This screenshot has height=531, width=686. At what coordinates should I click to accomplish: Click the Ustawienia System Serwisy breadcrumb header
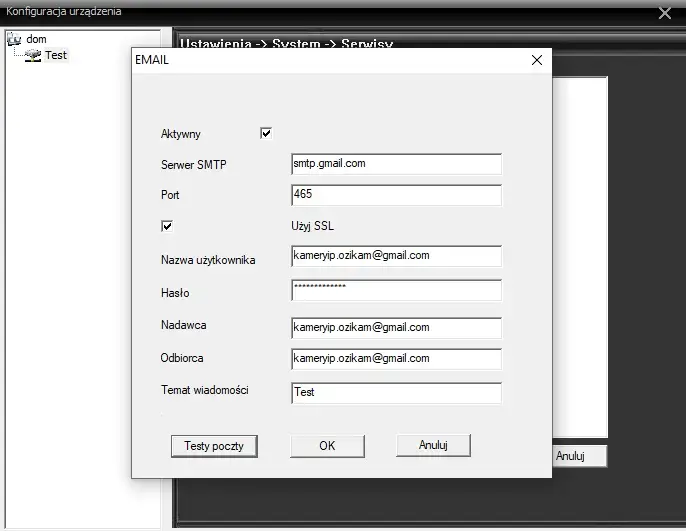287,43
